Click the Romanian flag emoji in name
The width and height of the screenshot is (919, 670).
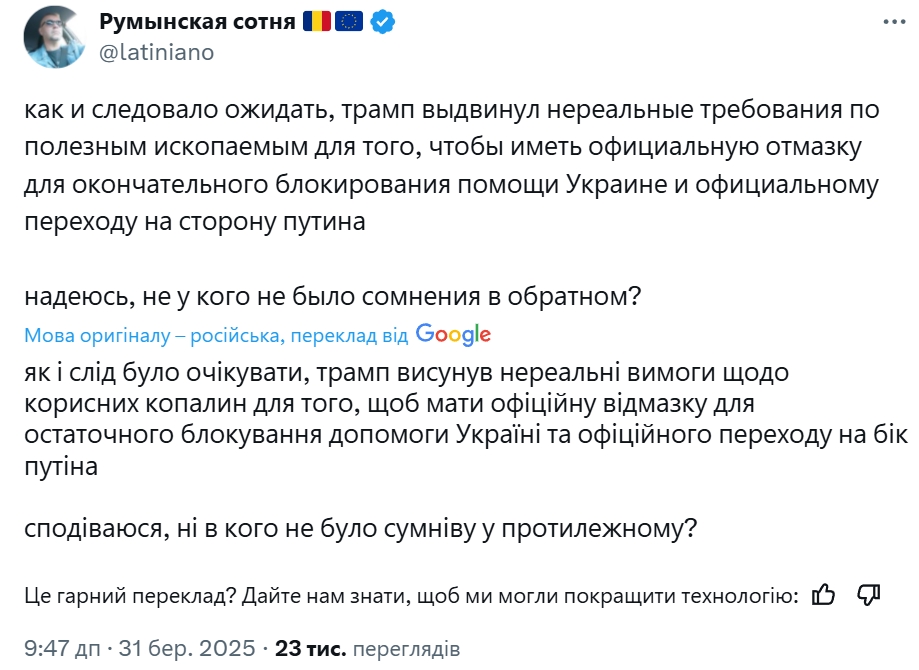(316, 22)
